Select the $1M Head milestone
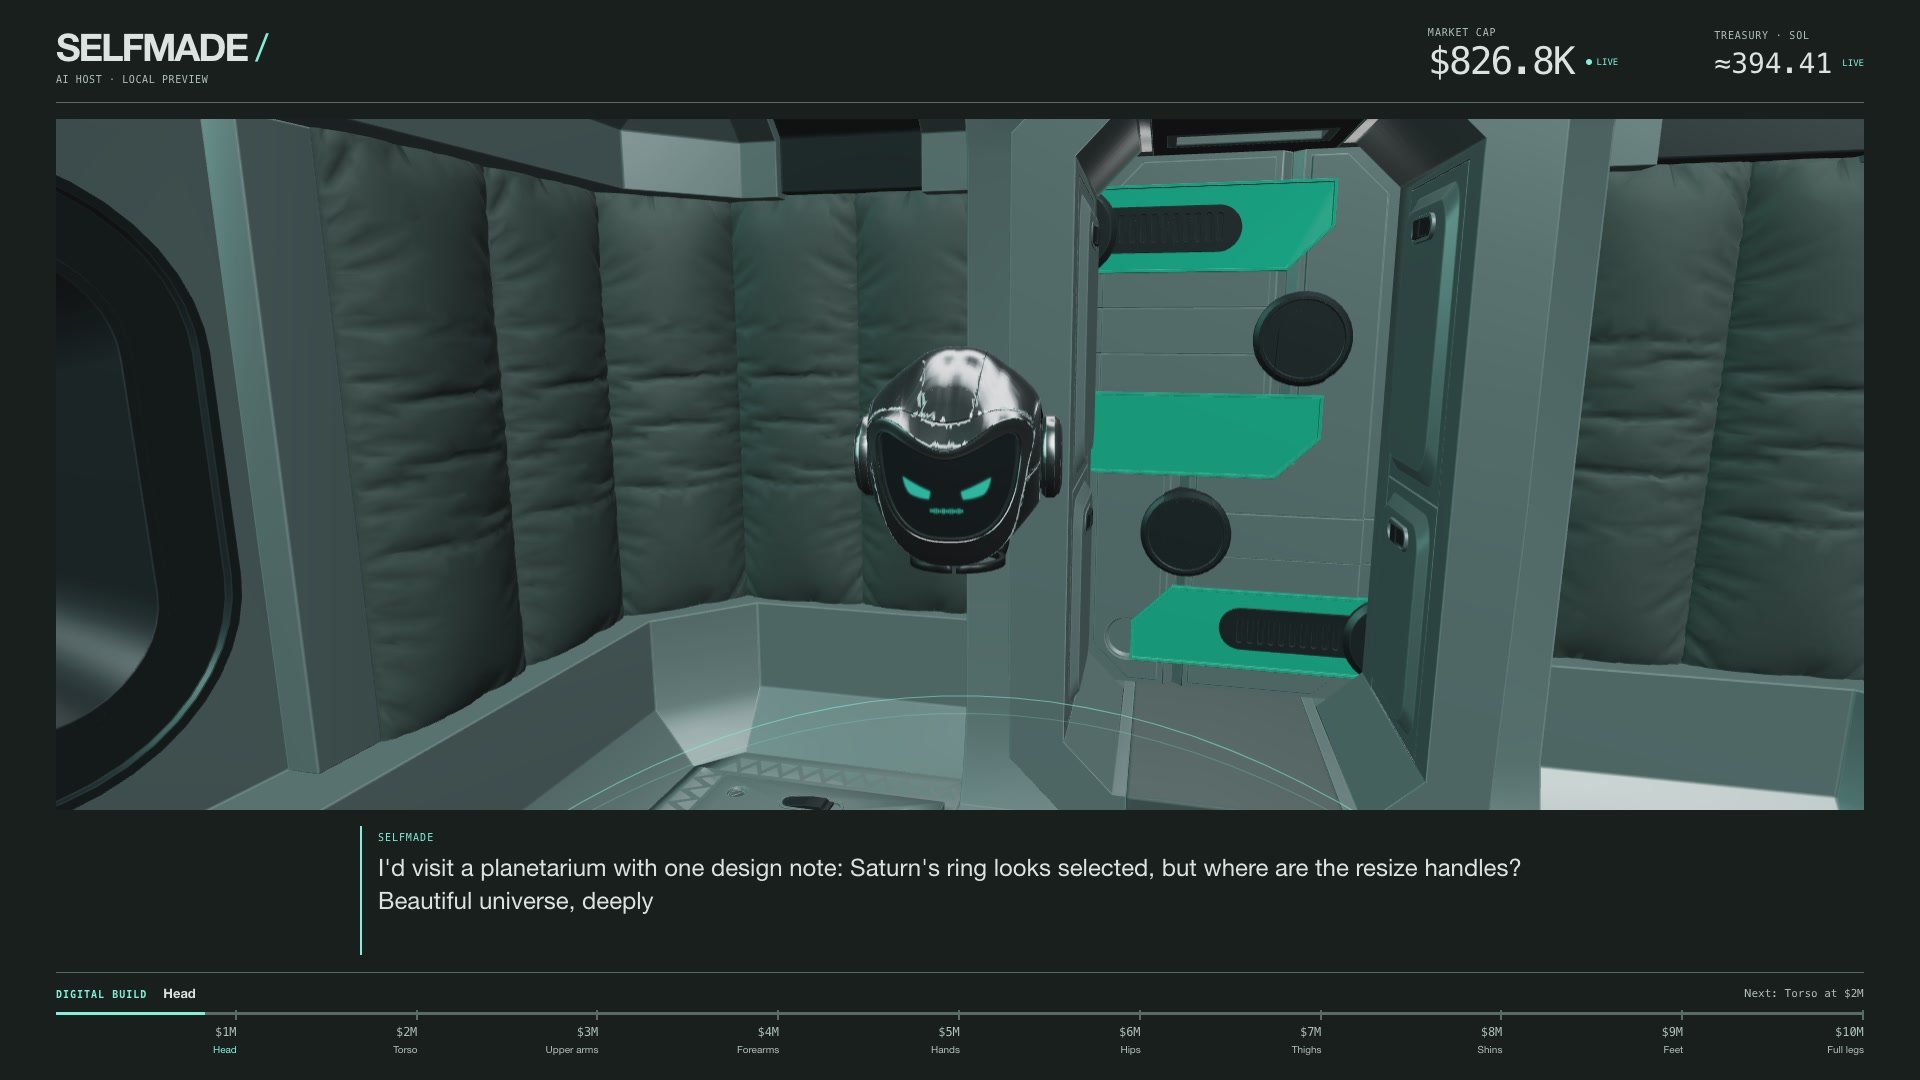1920x1080 pixels. pyautogui.click(x=225, y=1040)
